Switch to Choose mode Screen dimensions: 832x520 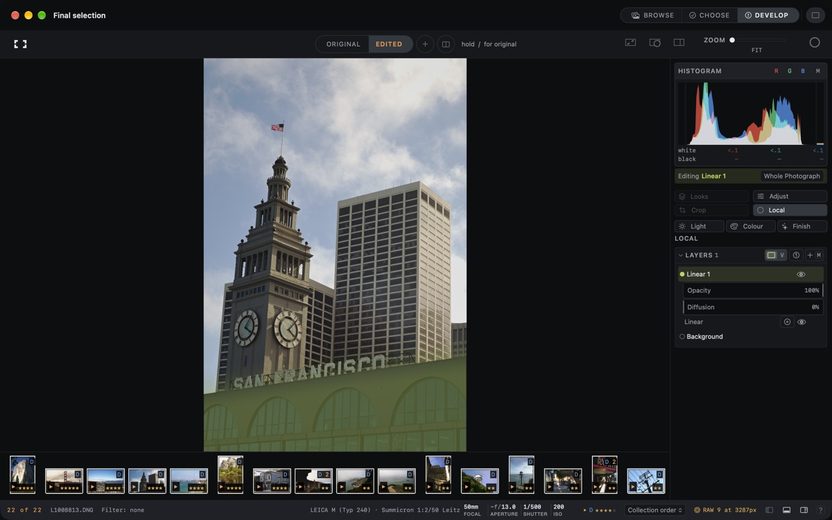click(709, 15)
